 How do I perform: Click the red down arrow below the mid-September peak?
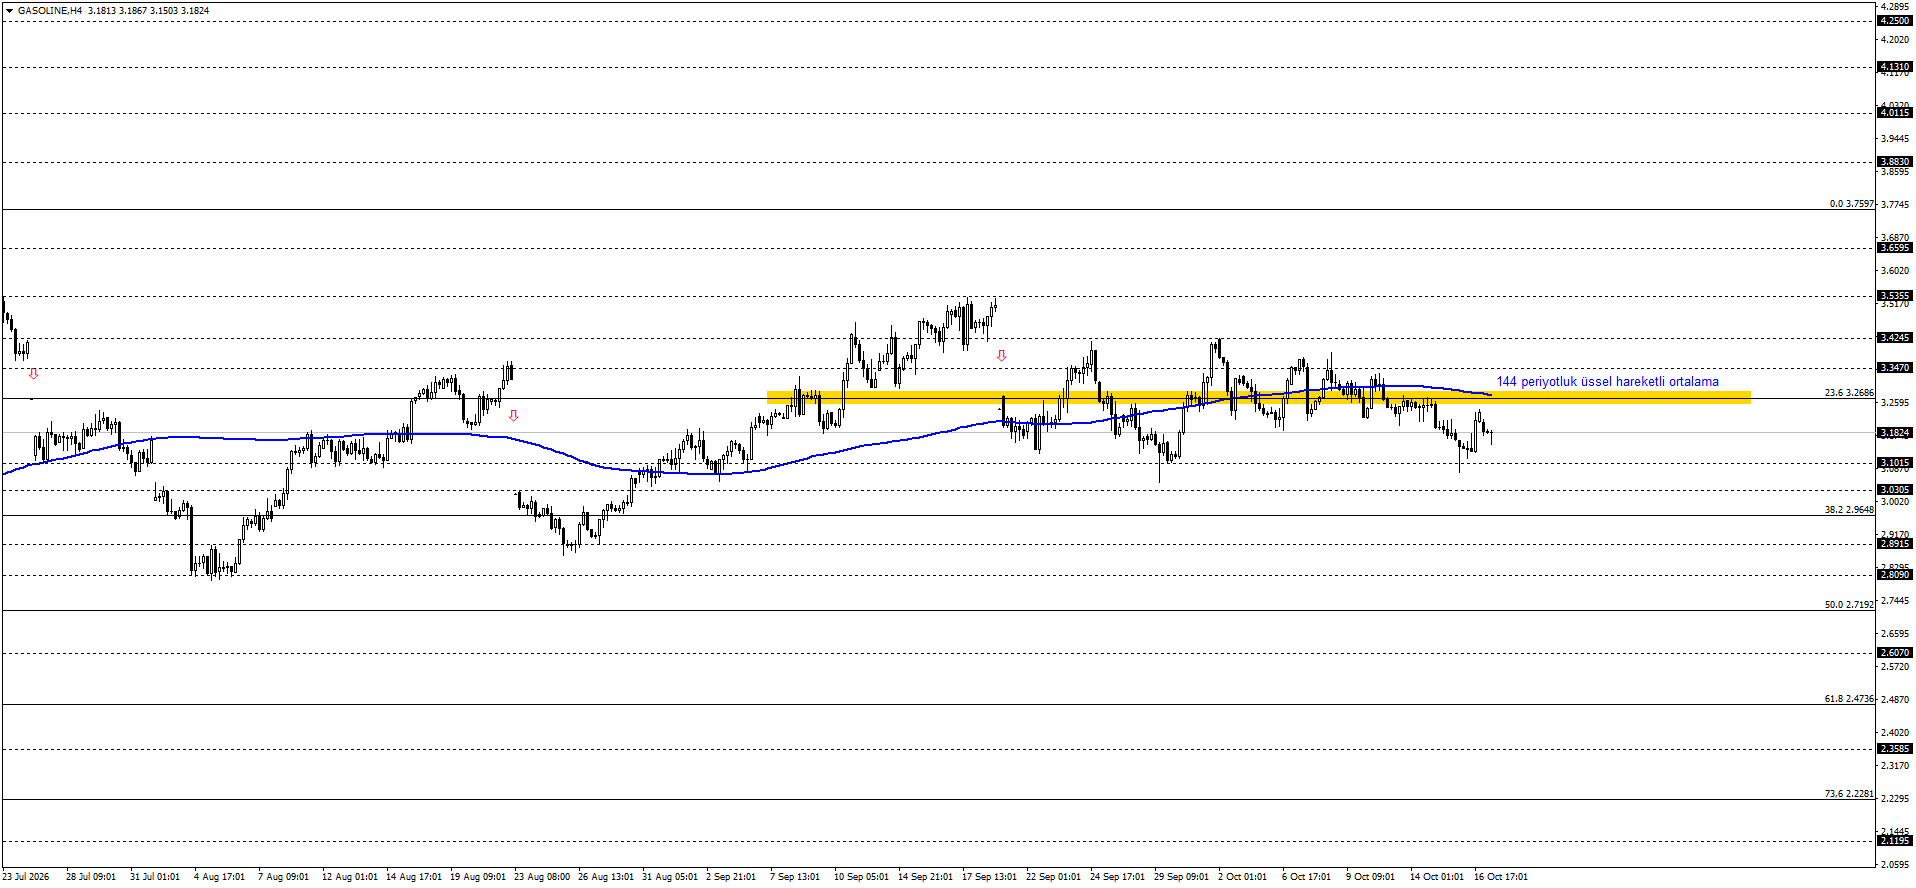[x=1001, y=355]
